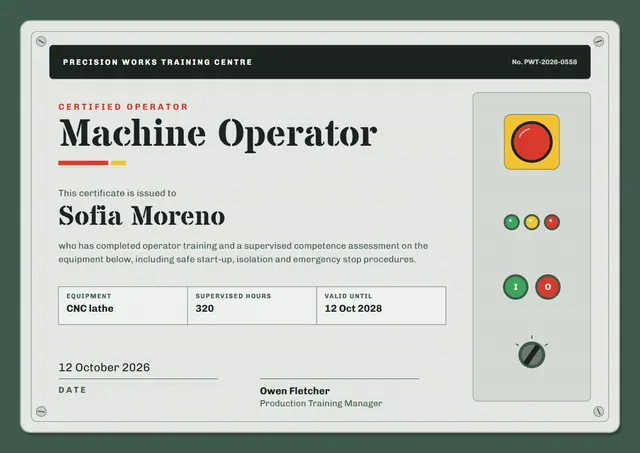Screen dimensions: 640x453
Task: Click the competence assessment description paragraph
Action: 243,253
